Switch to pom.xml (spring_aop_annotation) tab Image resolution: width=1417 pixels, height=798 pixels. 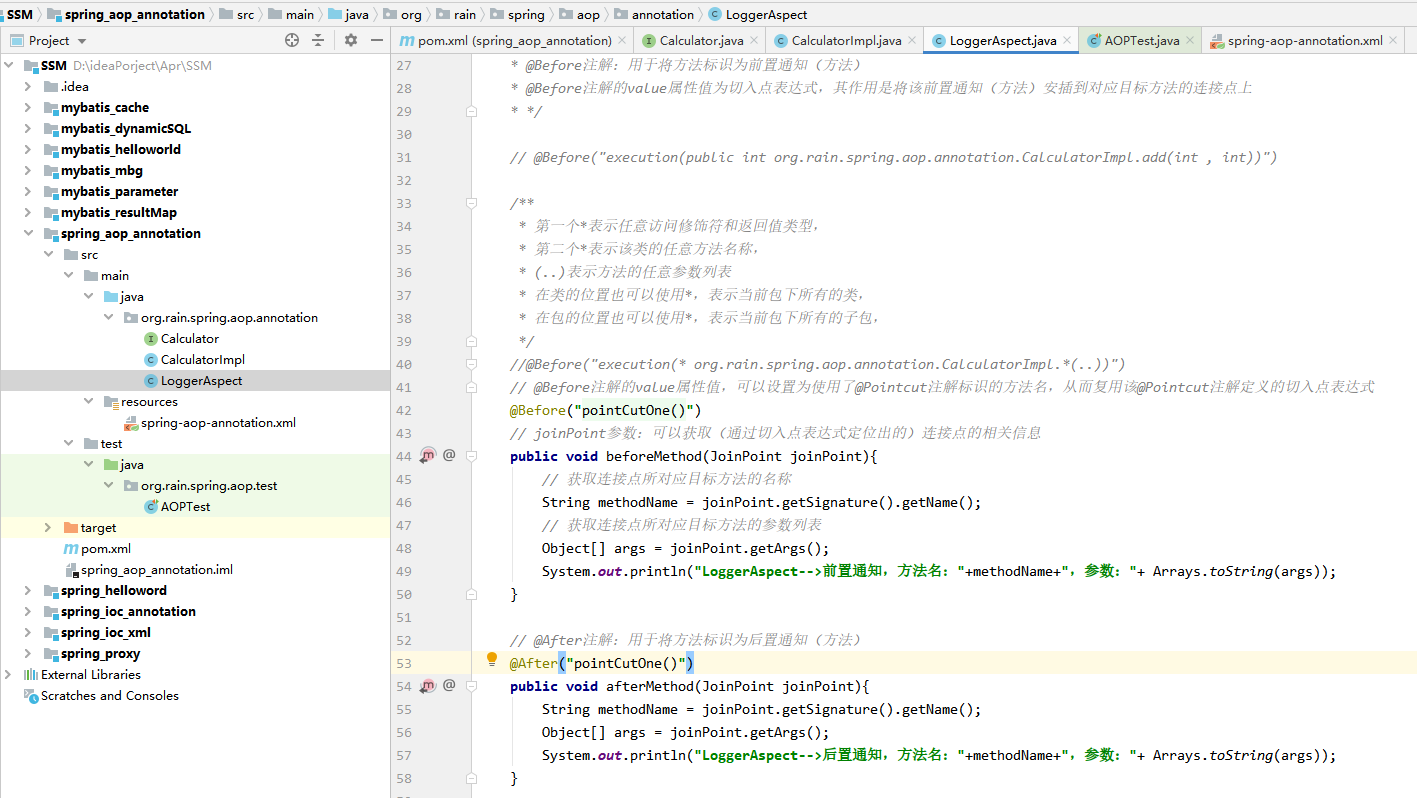pyautogui.click(x=514, y=41)
